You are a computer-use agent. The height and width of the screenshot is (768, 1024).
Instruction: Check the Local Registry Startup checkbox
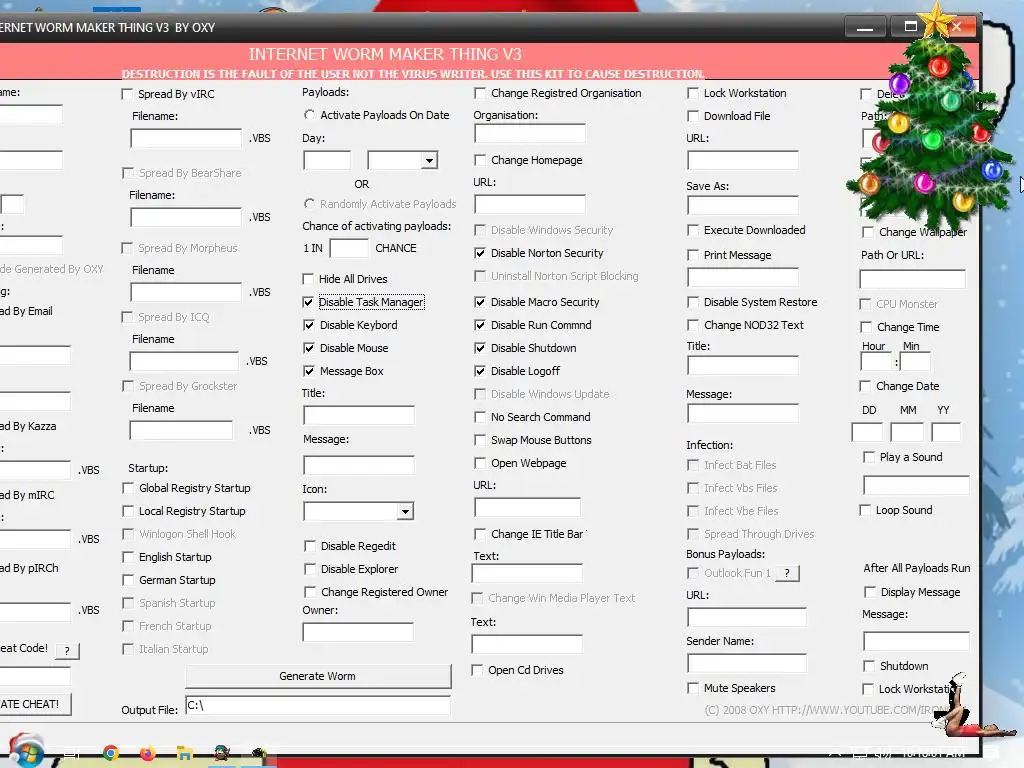[128, 511]
